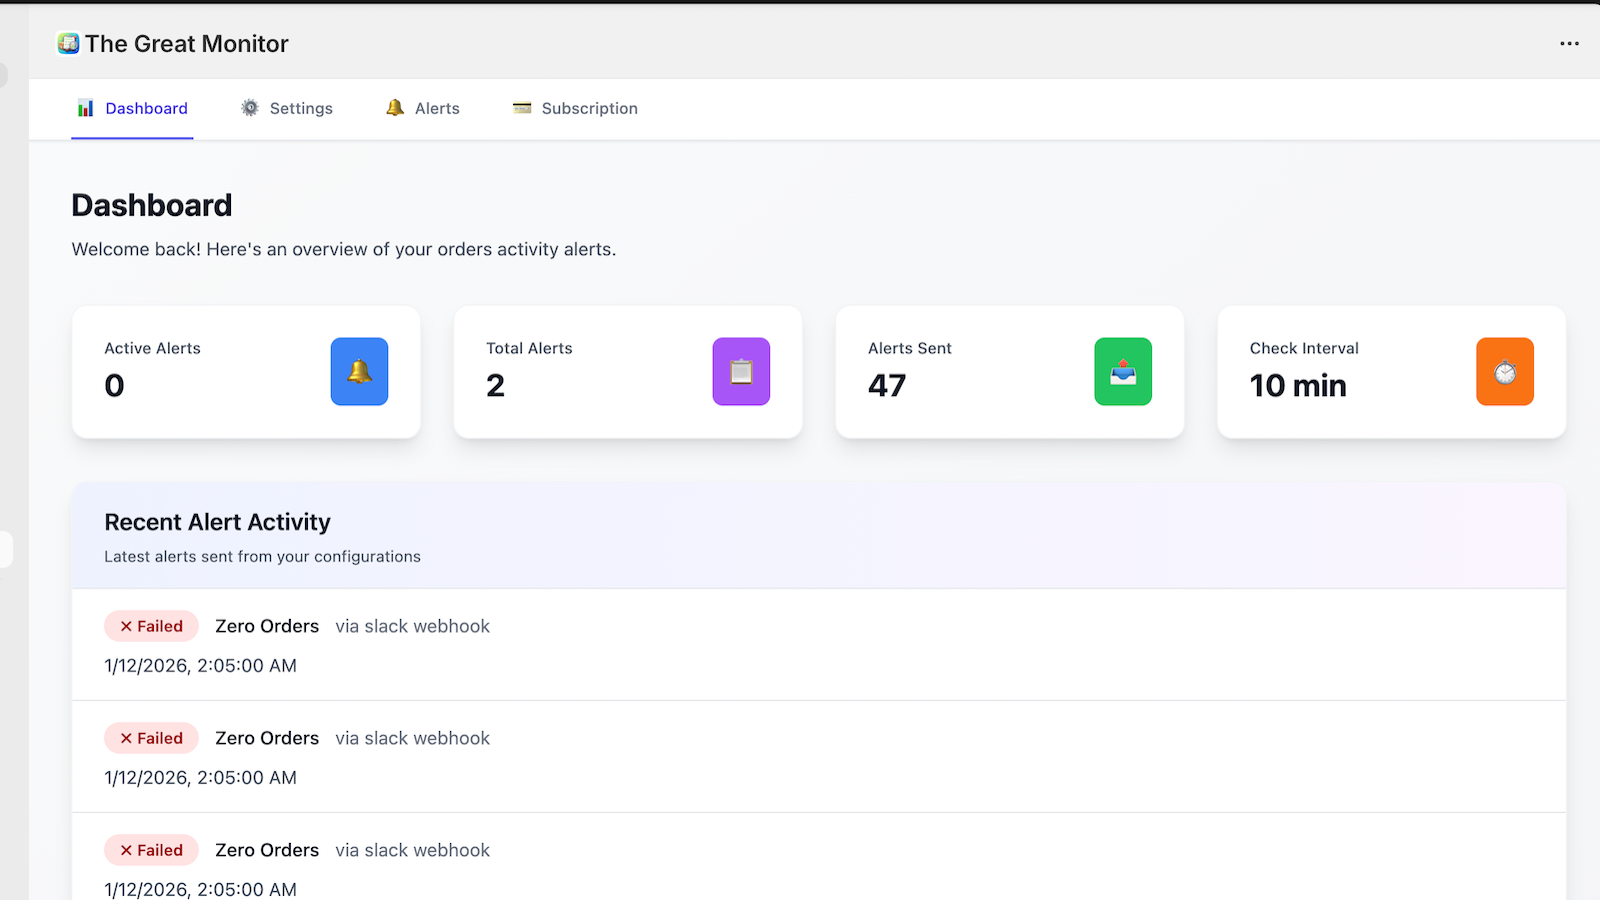
Task: Open the three-dot overflow menu
Action: click(1569, 43)
